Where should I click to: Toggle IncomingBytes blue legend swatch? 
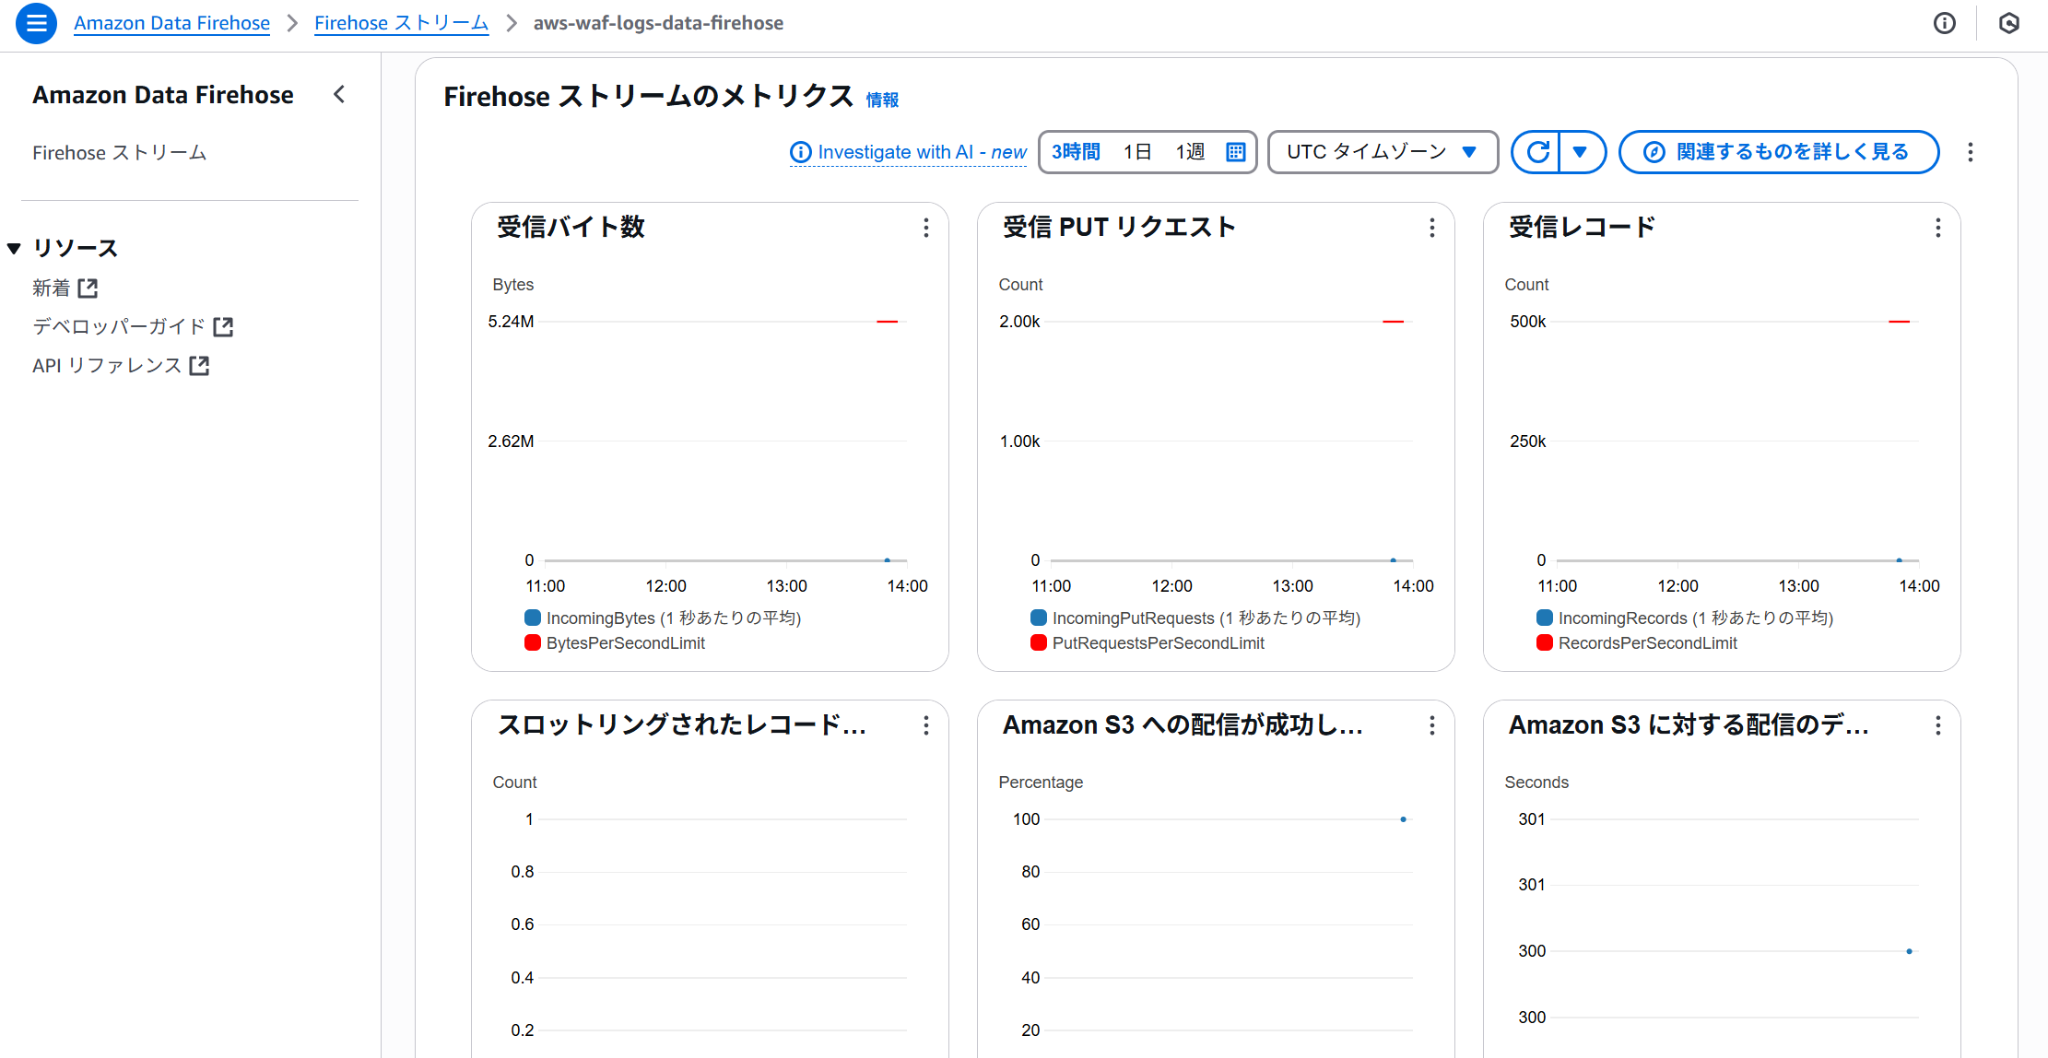coord(533,618)
